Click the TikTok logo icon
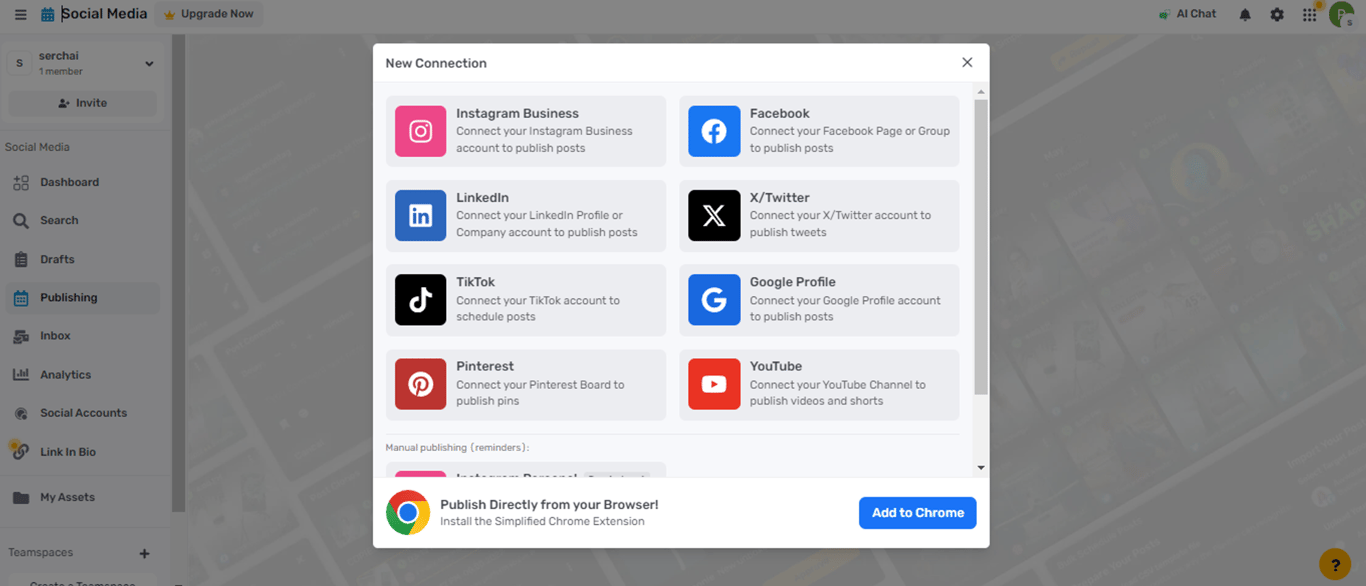1366x586 pixels. [420, 300]
